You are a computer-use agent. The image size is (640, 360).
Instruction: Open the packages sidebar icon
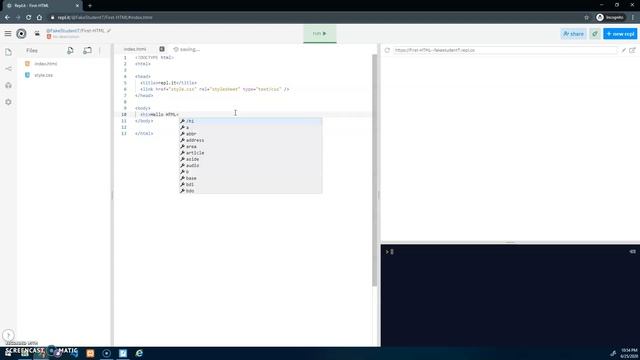(8, 85)
